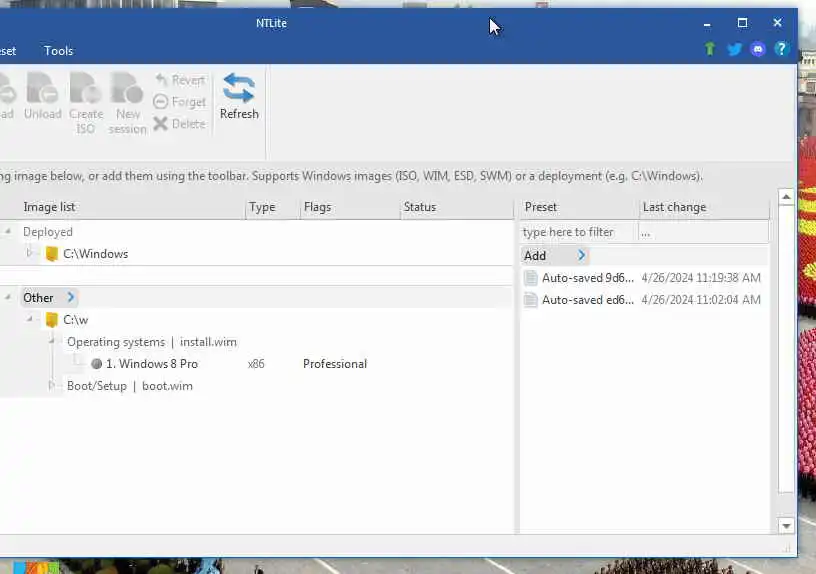Click the green update arrow icon
The height and width of the screenshot is (574, 816).
point(710,49)
